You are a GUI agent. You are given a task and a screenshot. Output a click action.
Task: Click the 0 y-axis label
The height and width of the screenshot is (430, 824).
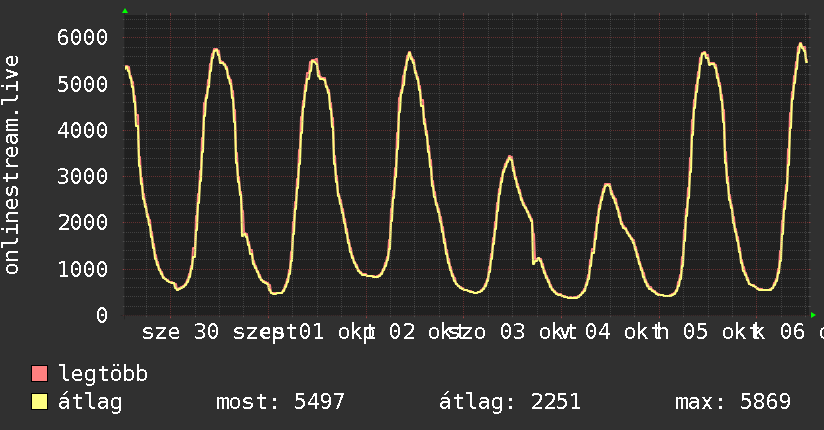(x=102, y=315)
